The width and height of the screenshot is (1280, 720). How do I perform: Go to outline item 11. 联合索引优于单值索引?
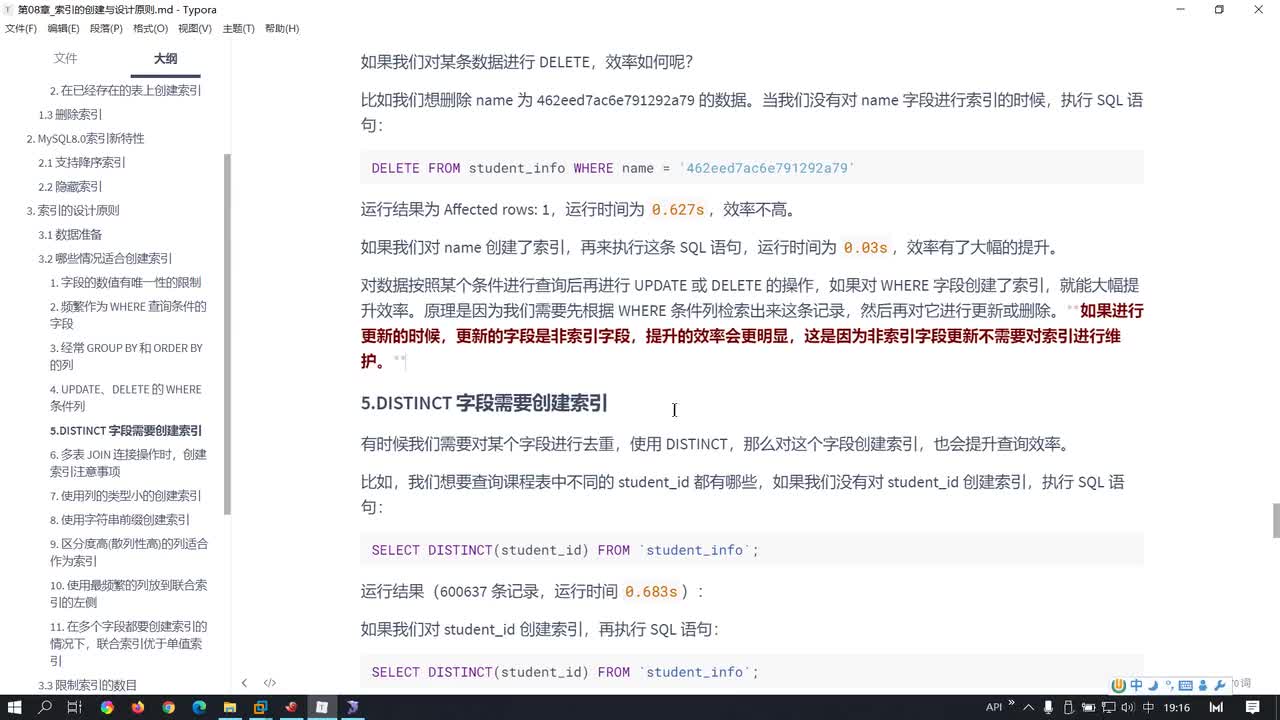[x=128, y=643]
